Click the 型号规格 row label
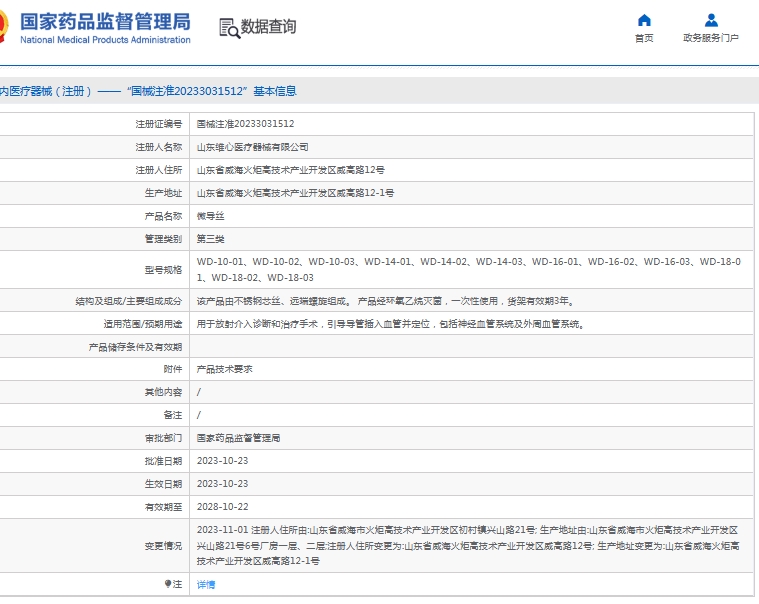The width and height of the screenshot is (759, 604). (x=164, y=270)
